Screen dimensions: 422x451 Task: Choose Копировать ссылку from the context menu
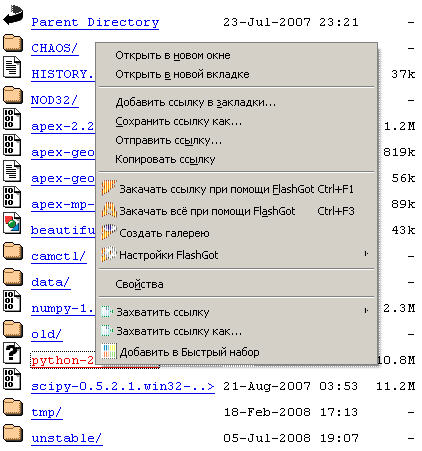click(x=165, y=159)
